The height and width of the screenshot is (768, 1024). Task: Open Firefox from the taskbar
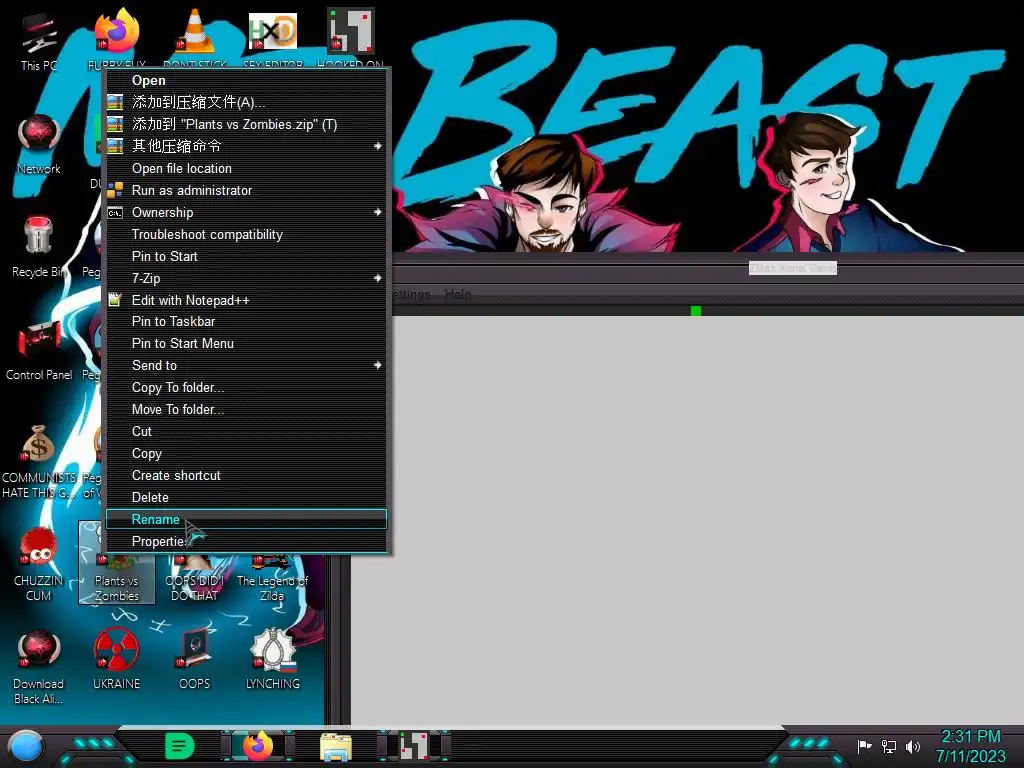coord(258,746)
